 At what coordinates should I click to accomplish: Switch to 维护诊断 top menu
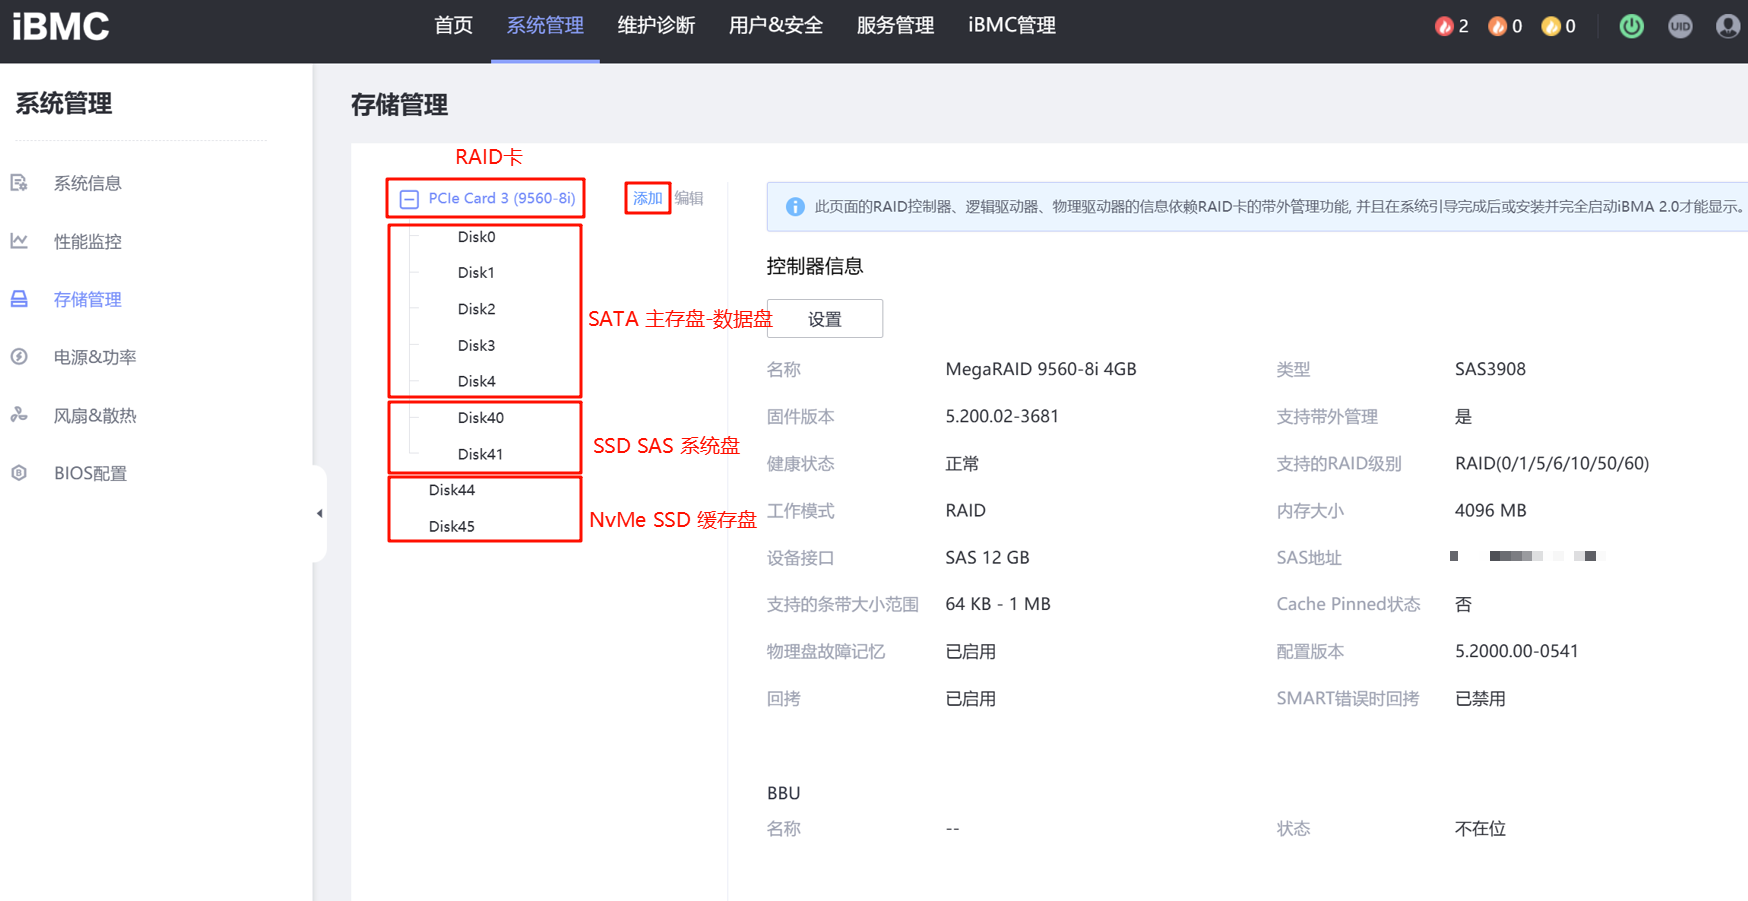656,26
